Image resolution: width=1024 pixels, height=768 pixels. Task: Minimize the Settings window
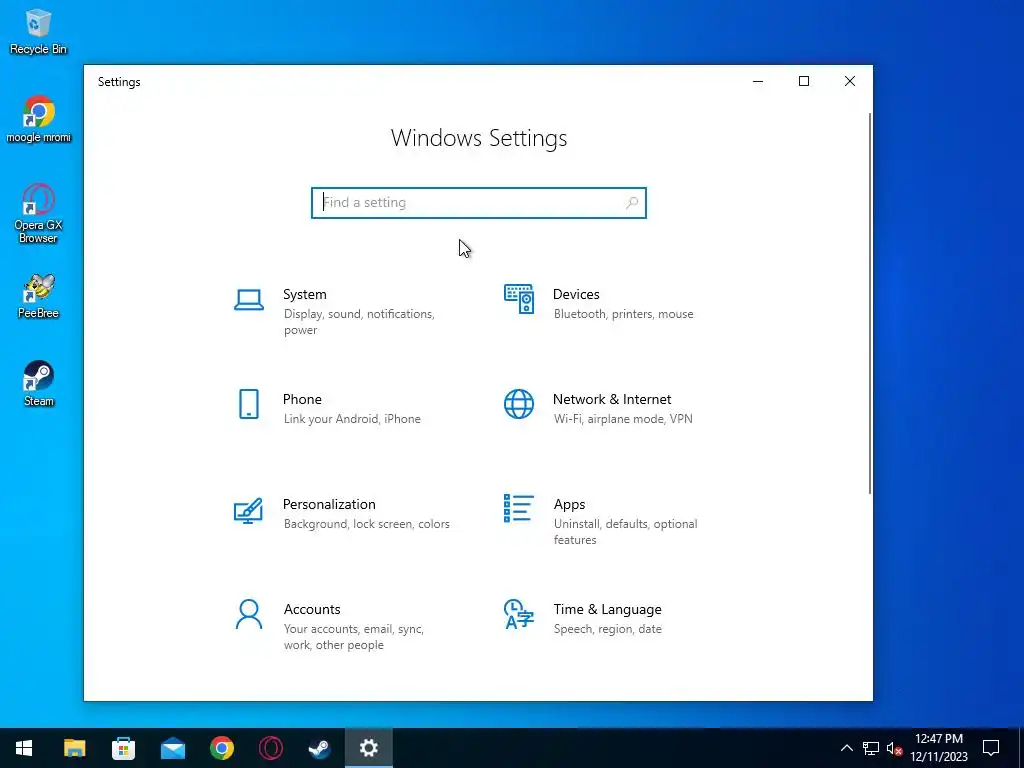pyautogui.click(x=758, y=82)
